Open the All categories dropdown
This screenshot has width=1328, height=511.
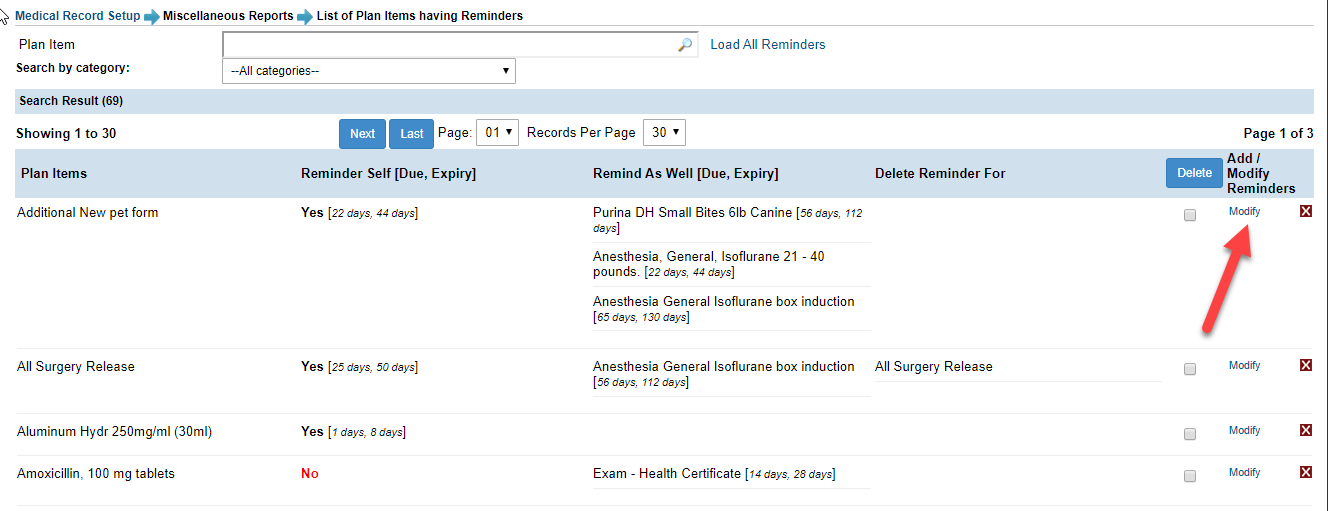coord(369,71)
